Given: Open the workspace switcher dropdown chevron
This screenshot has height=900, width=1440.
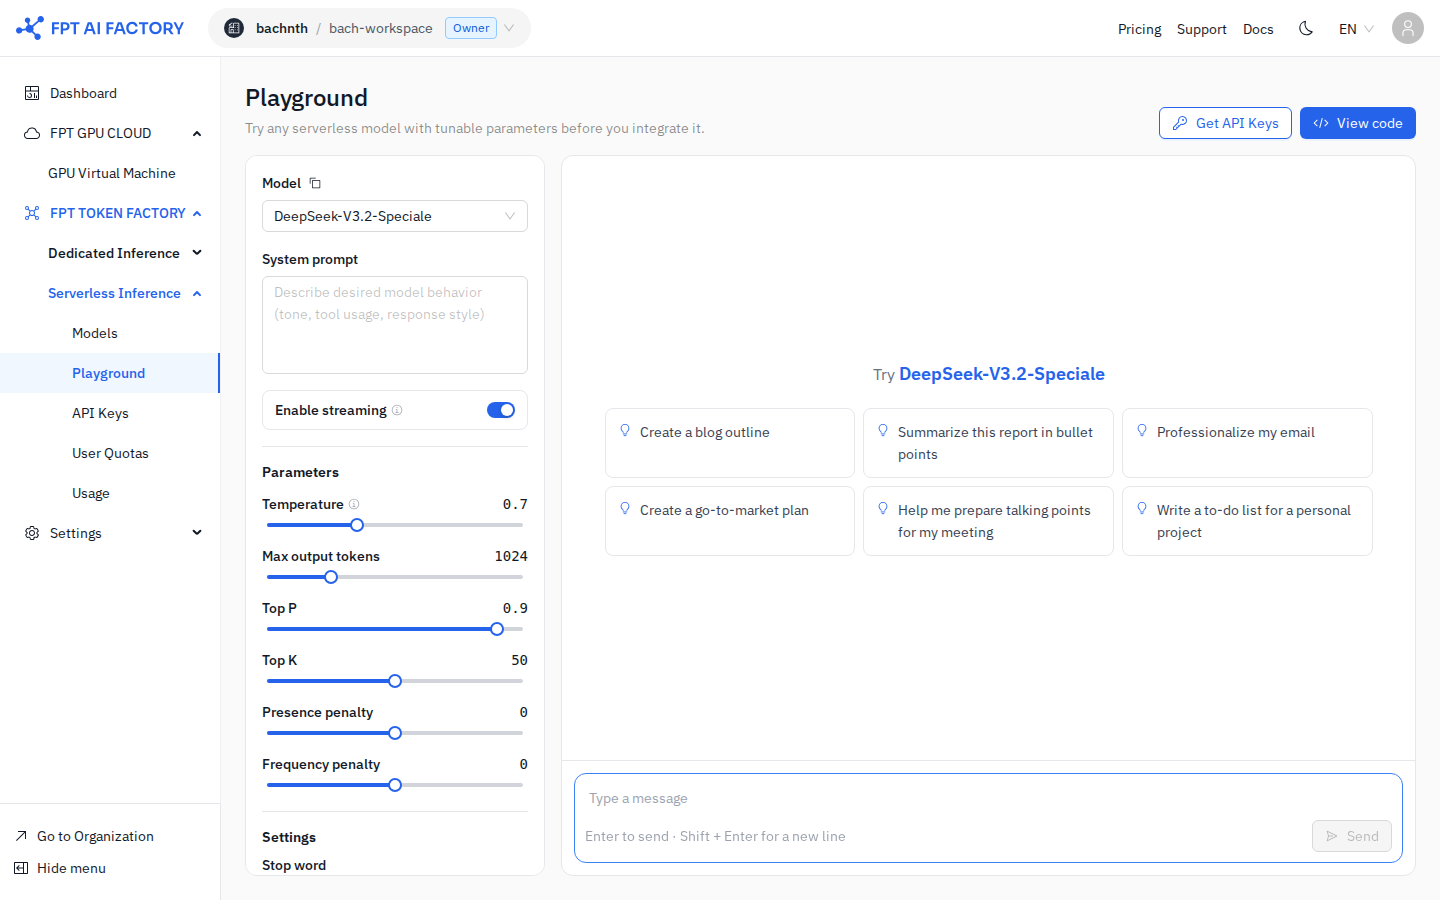Looking at the screenshot, I should pyautogui.click(x=509, y=28).
